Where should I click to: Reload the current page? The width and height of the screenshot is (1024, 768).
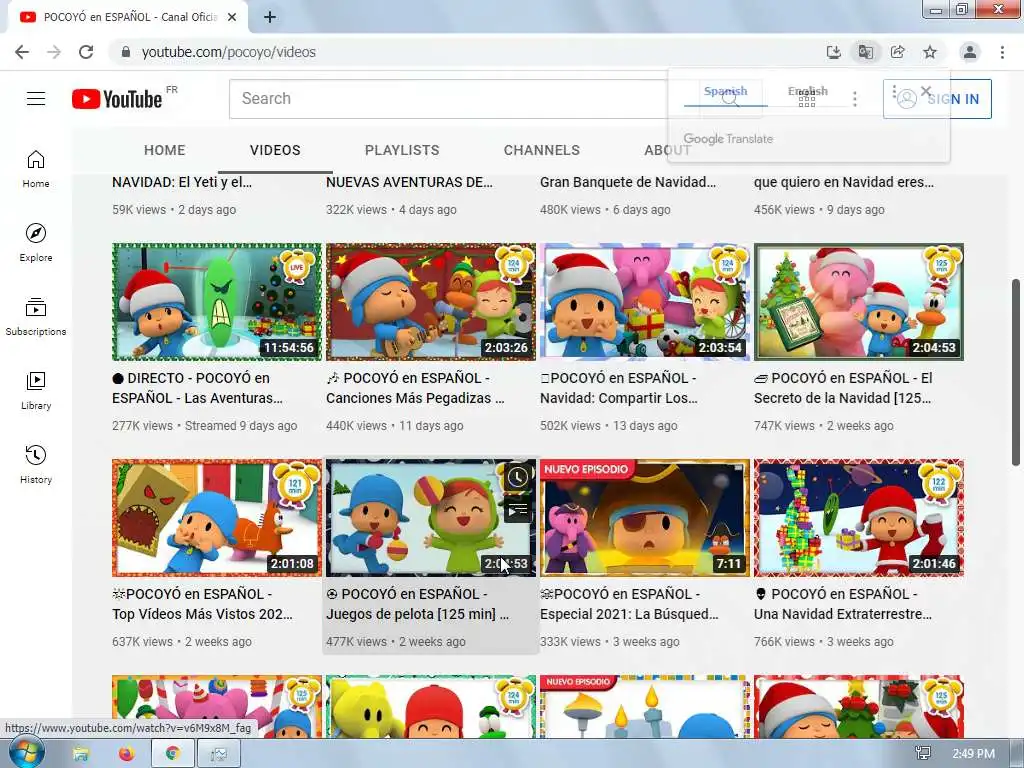(x=86, y=52)
